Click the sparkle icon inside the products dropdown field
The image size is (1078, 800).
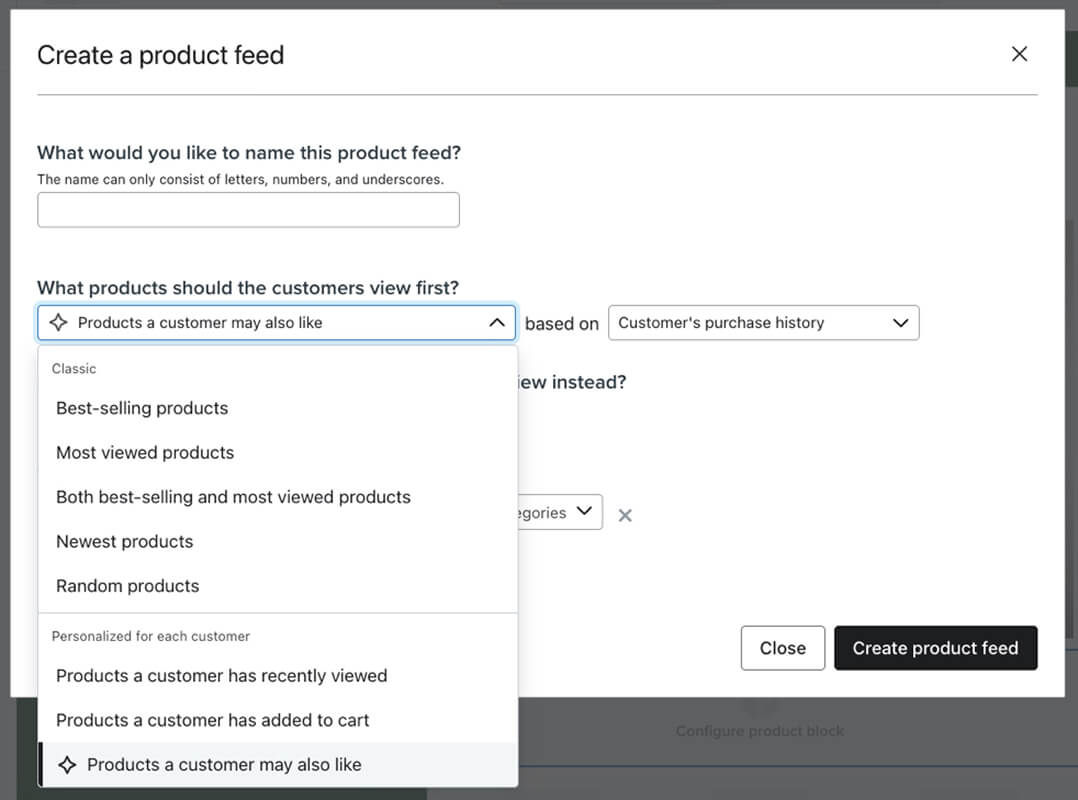(x=58, y=322)
